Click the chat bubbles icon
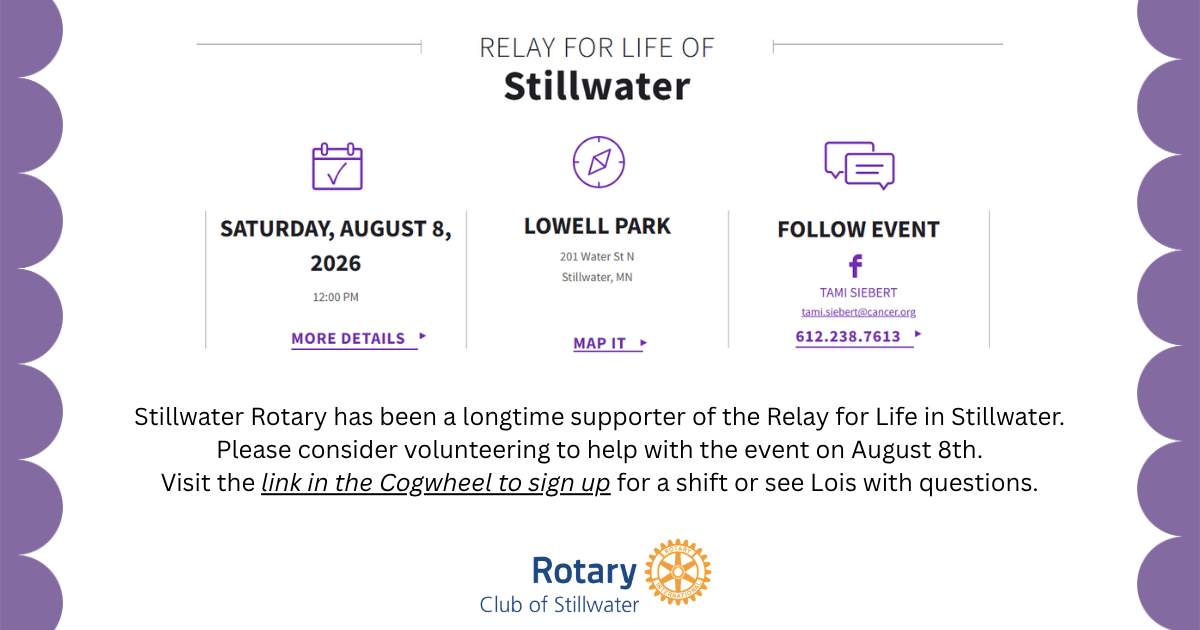 (859, 165)
